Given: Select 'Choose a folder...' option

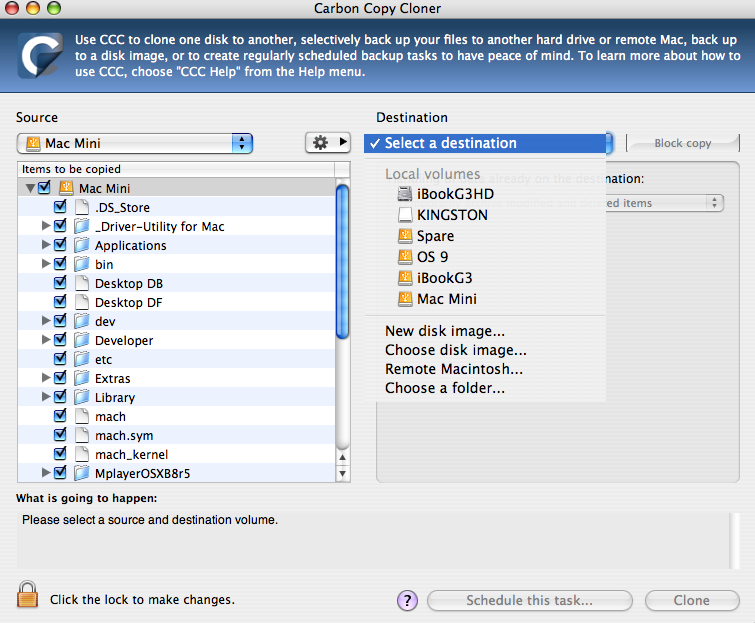Looking at the screenshot, I should [x=485, y=388].
